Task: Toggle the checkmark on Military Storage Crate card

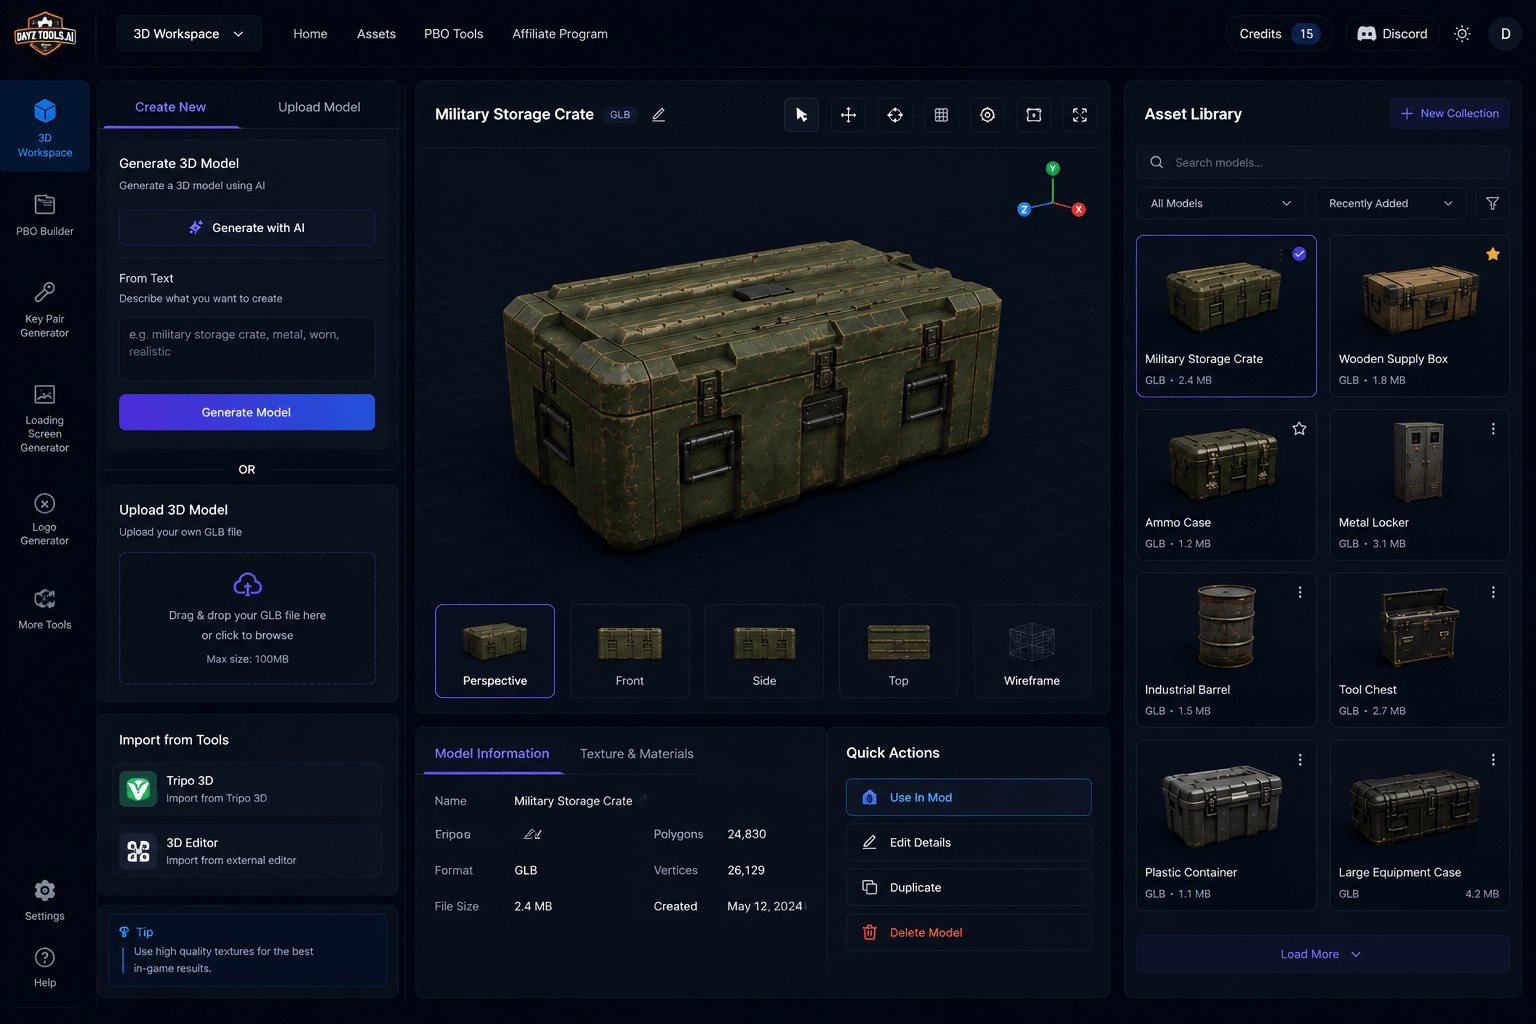Action: tap(1299, 254)
